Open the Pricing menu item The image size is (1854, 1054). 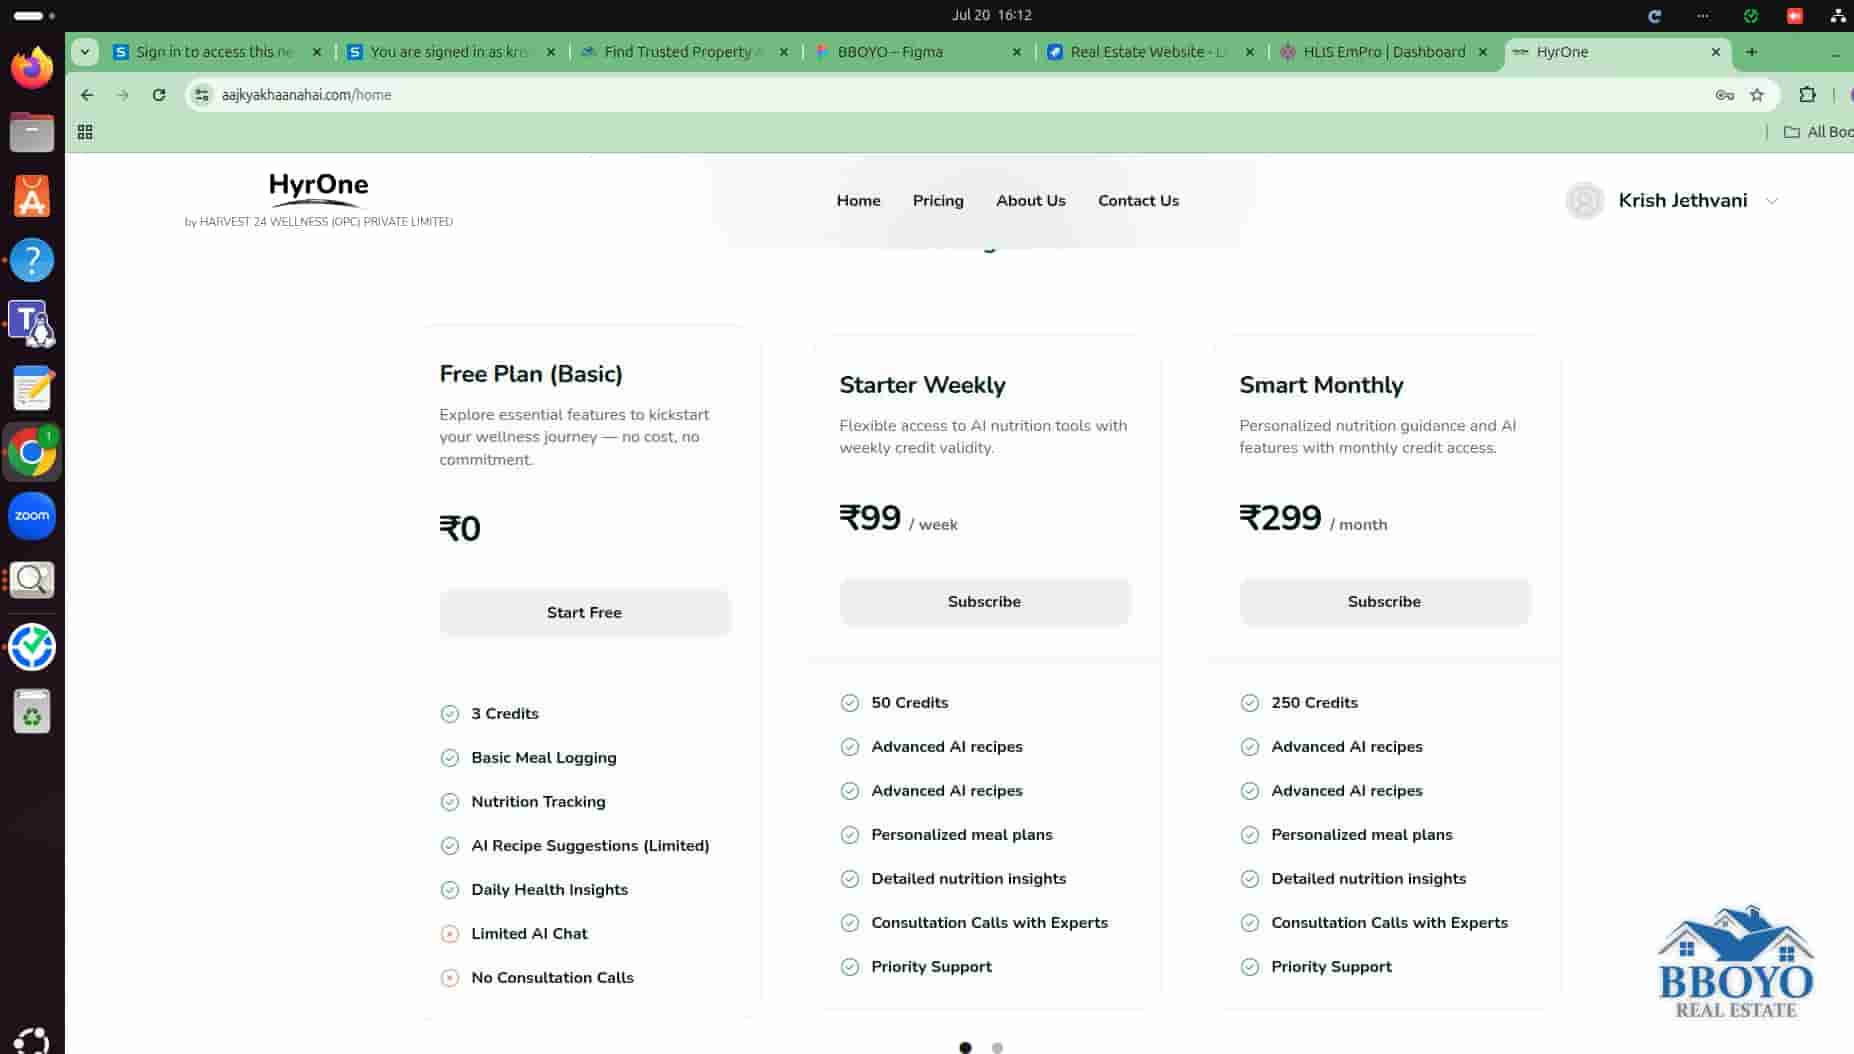tap(938, 201)
